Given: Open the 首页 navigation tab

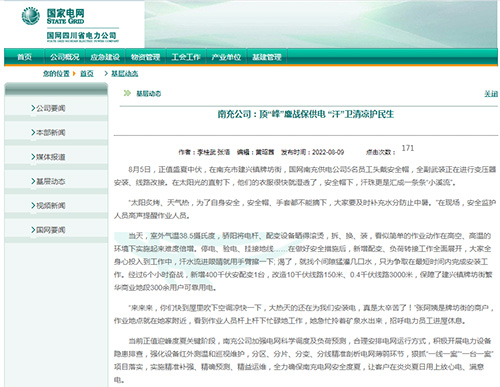Looking at the screenshot, I should pyautogui.click(x=24, y=57).
